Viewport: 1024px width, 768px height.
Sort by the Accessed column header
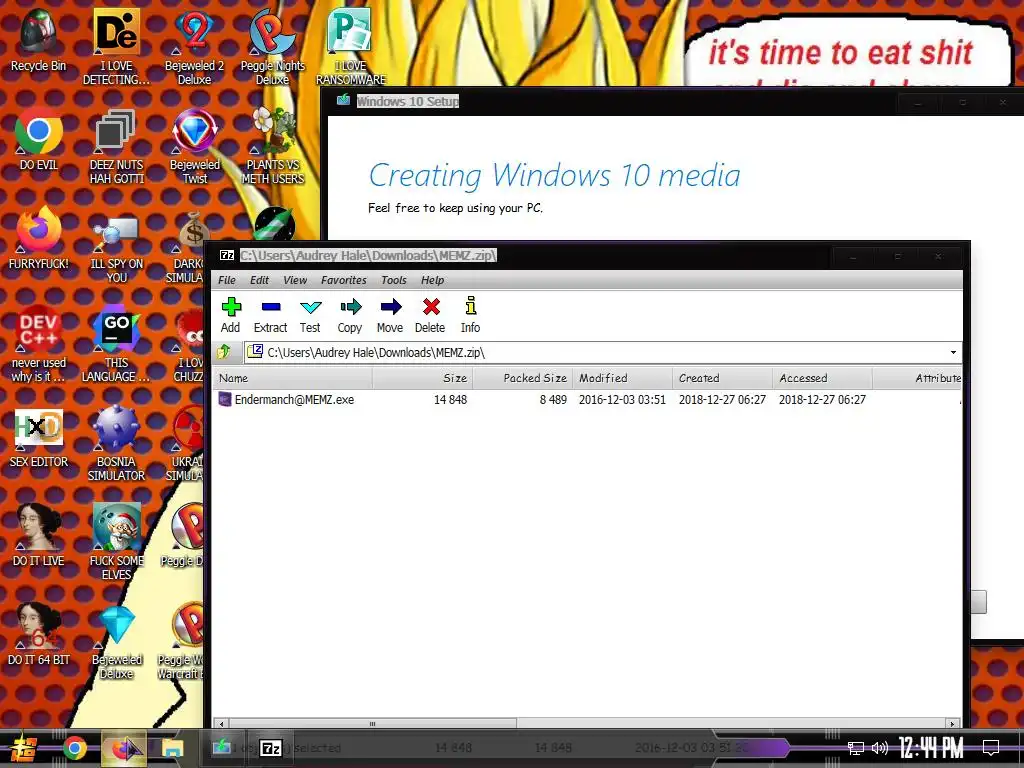[822, 378]
